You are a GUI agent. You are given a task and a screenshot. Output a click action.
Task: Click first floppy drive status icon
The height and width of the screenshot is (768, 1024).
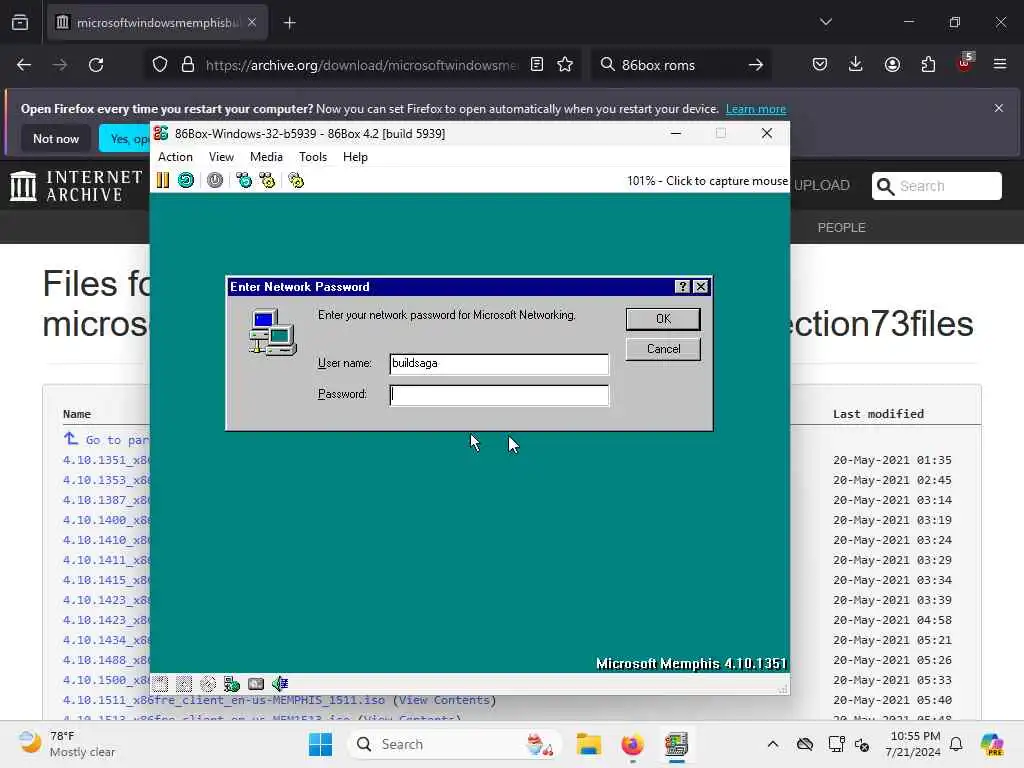click(160, 684)
